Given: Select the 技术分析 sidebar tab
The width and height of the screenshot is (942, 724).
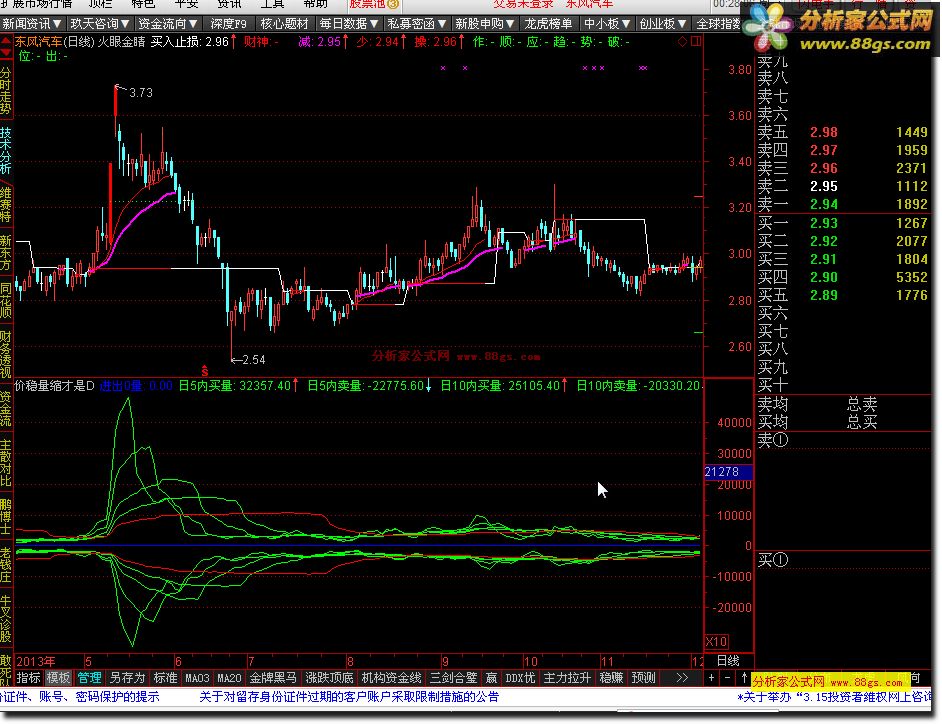Looking at the screenshot, I should pyautogui.click(x=6, y=150).
